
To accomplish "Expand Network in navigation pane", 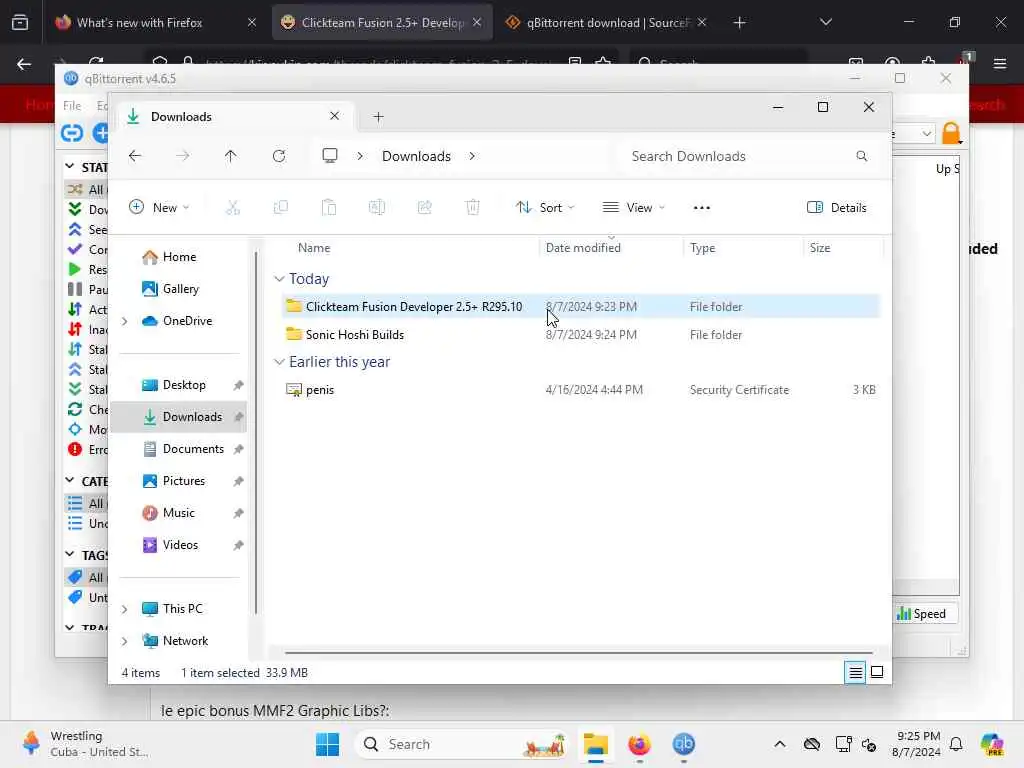I will coord(124,641).
